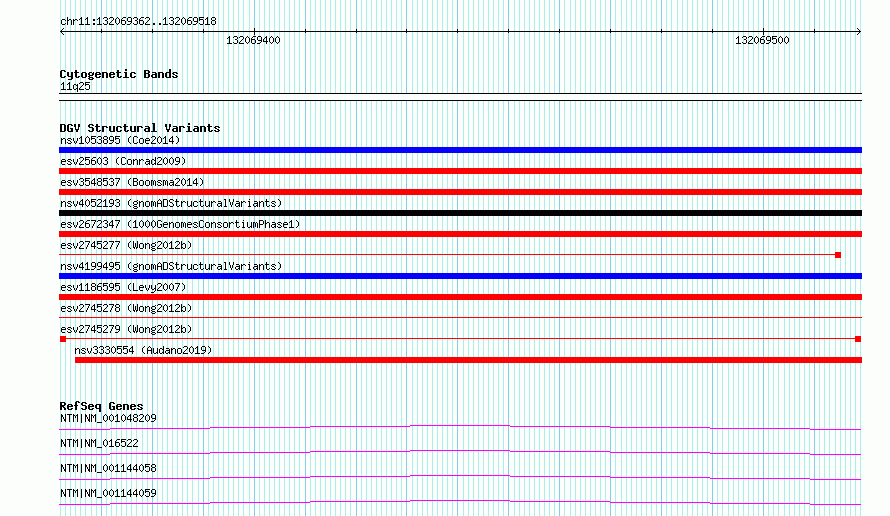This screenshot has width=890, height=516.
Task: Open nsv4199495 (gnomADStructuralVariants) label
Action: coord(171,266)
